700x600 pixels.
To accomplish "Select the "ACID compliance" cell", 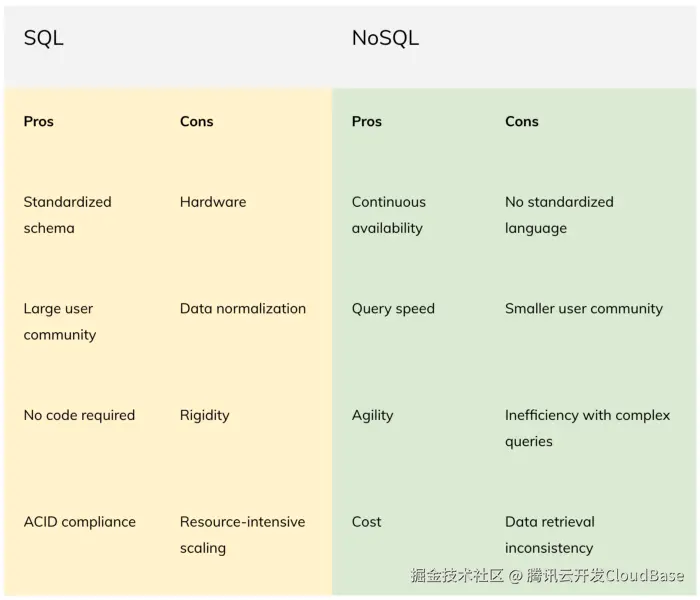I will (79, 522).
